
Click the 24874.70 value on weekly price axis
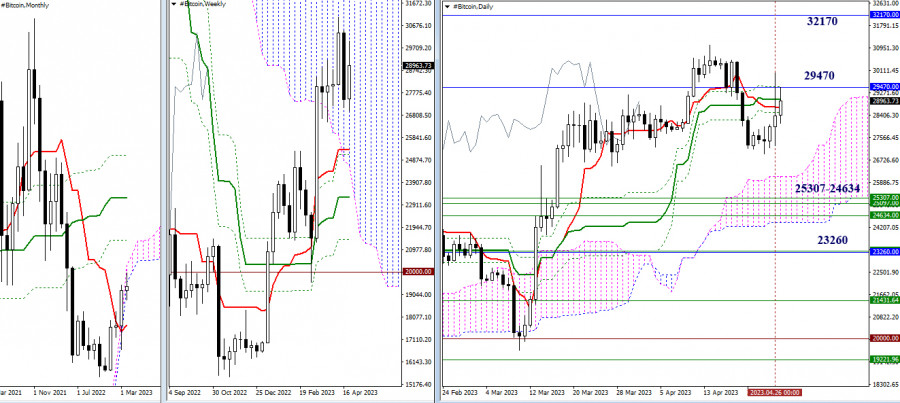pos(418,160)
